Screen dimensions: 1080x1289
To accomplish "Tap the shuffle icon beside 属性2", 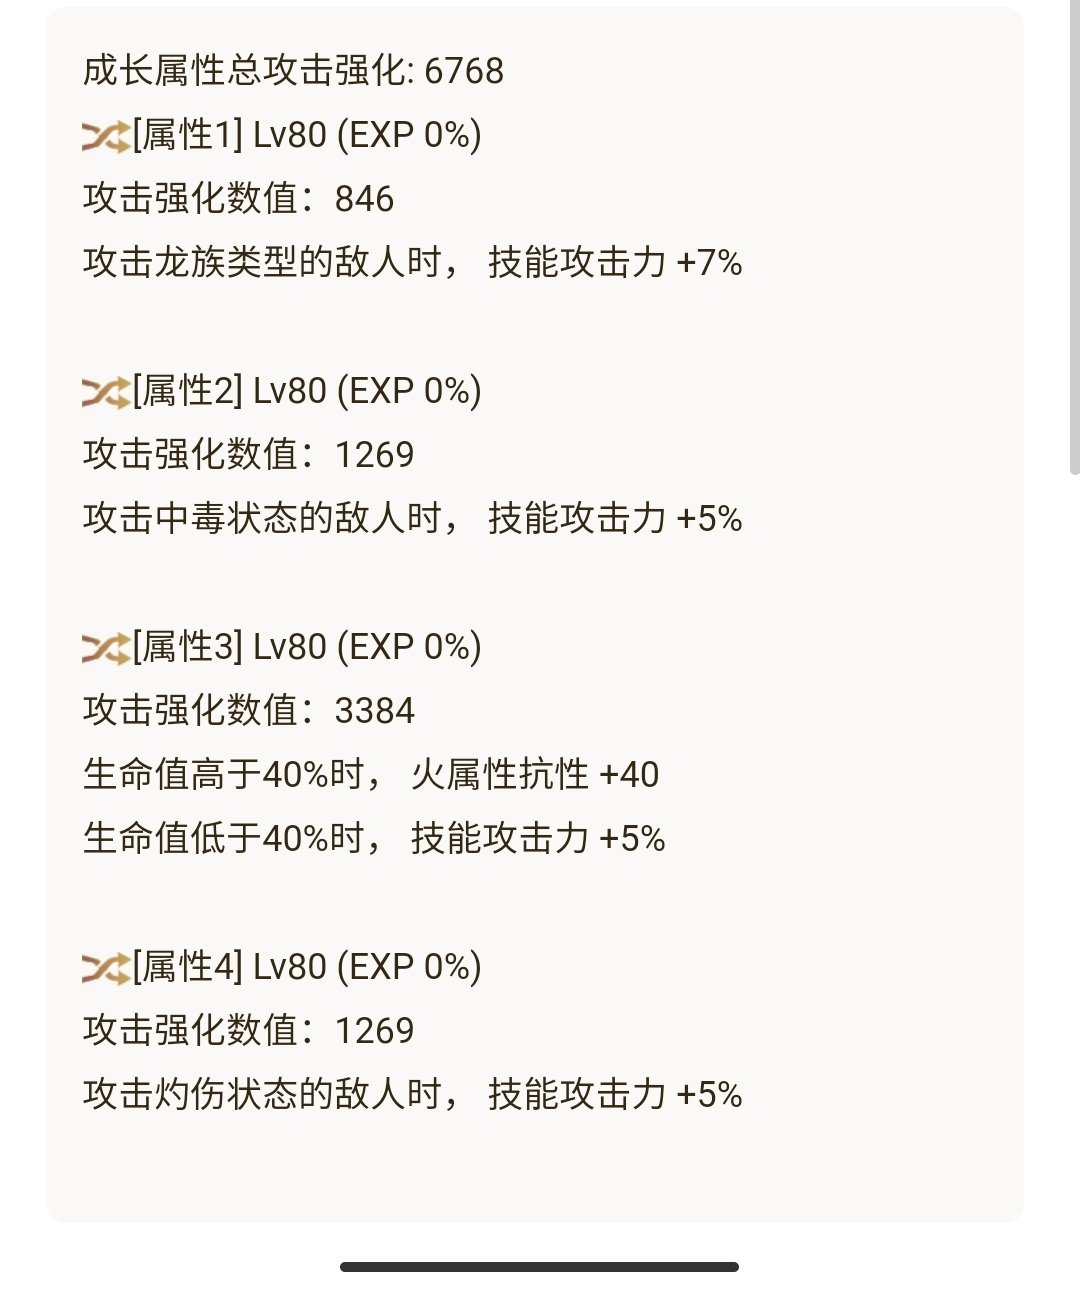I will click(106, 392).
